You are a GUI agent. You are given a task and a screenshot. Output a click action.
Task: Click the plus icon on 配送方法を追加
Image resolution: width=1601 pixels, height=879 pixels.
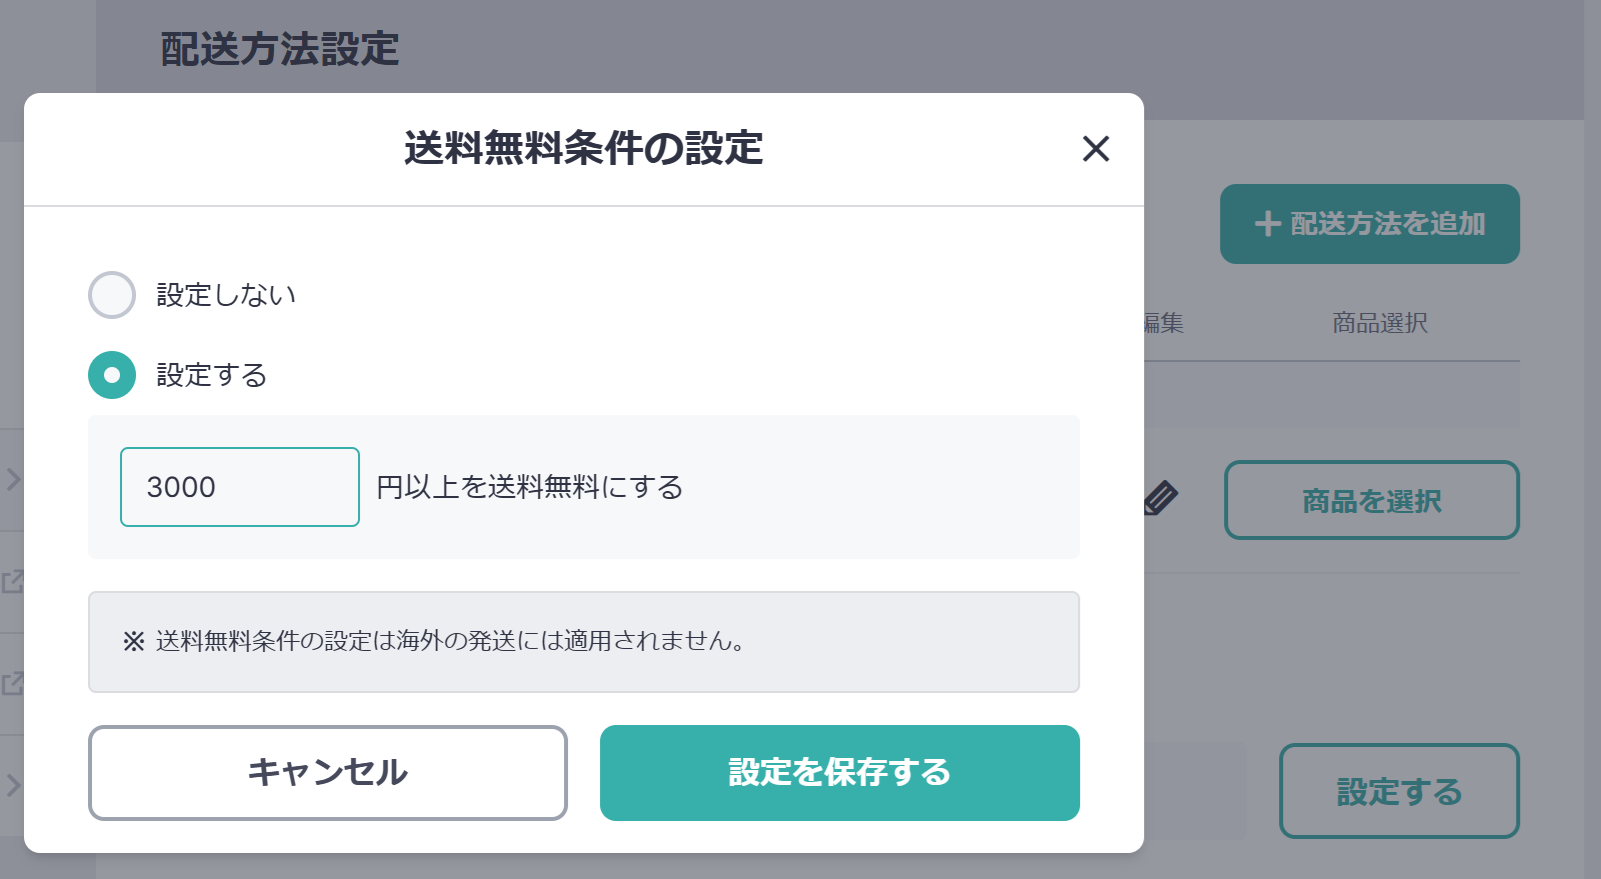coord(1268,224)
